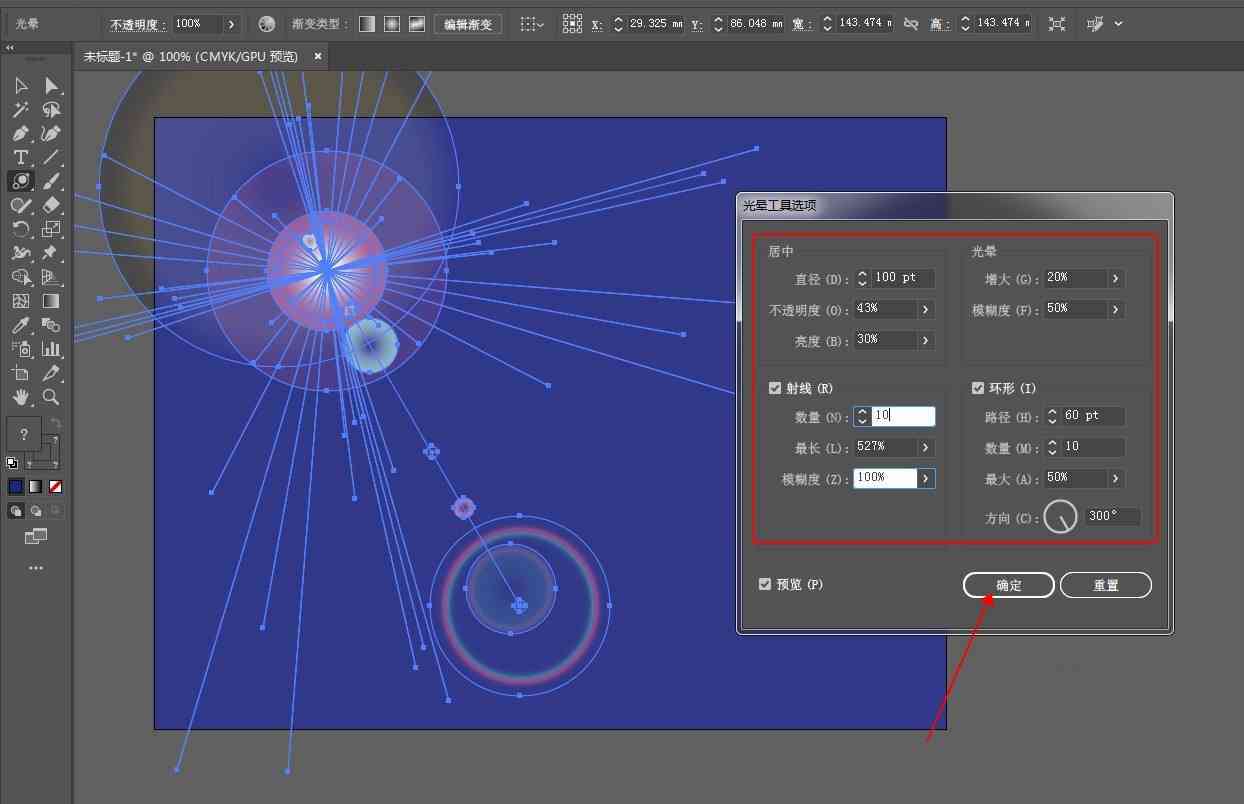This screenshot has height=804, width=1244.
Task: Click the blue Color fill swatch
Action: pos(16,487)
